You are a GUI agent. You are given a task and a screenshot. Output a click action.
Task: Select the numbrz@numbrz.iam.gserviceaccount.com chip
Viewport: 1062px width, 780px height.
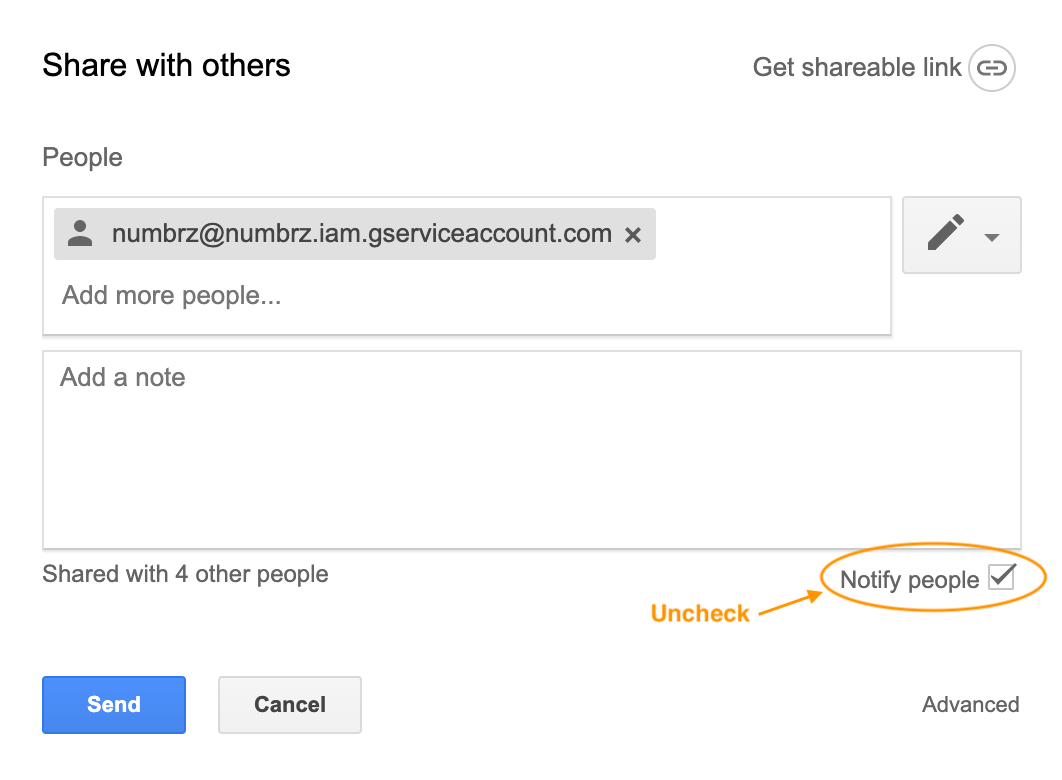pyautogui.click(x=355, y=234)
